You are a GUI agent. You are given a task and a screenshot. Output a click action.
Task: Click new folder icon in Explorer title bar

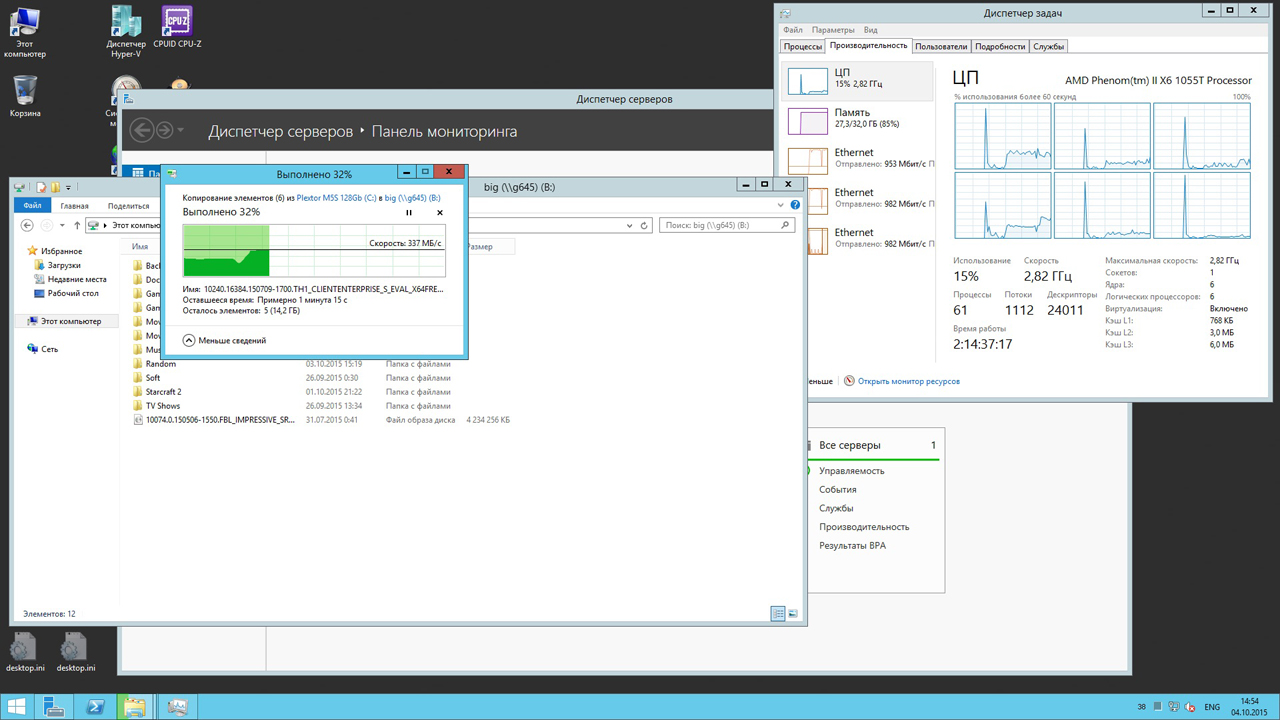point(56,187)
